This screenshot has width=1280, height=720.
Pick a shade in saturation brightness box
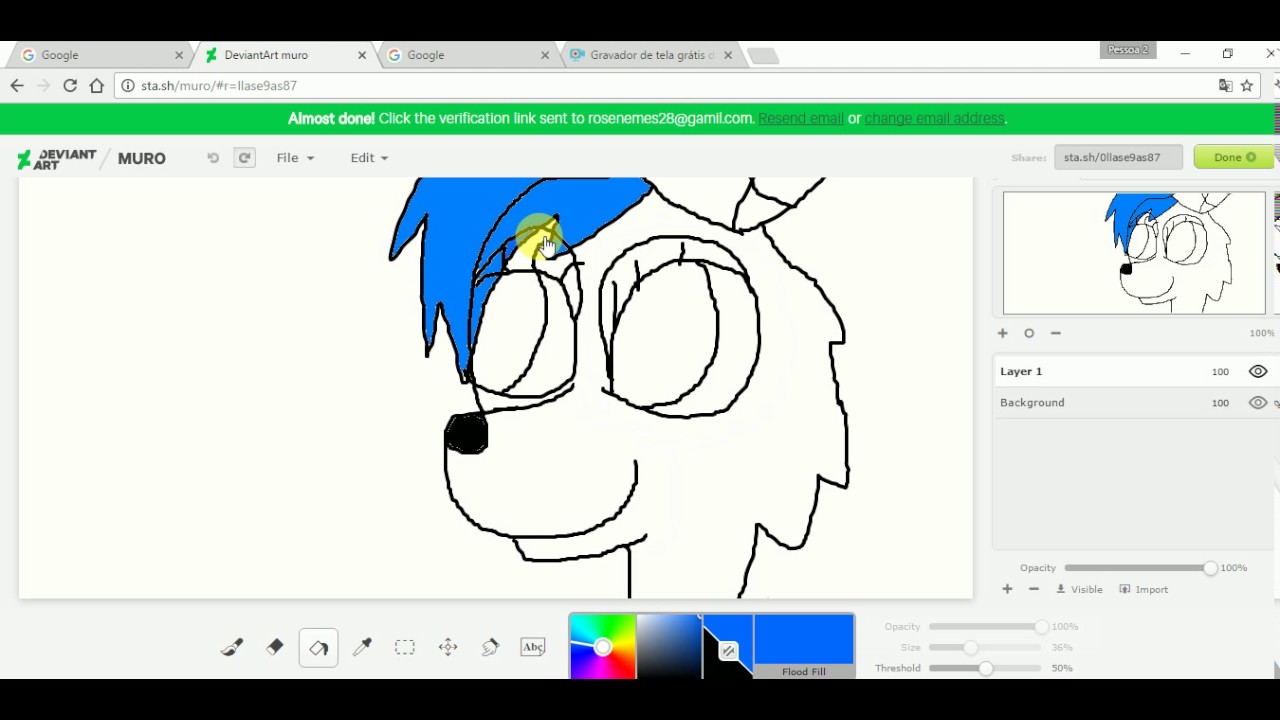(669, 647)
